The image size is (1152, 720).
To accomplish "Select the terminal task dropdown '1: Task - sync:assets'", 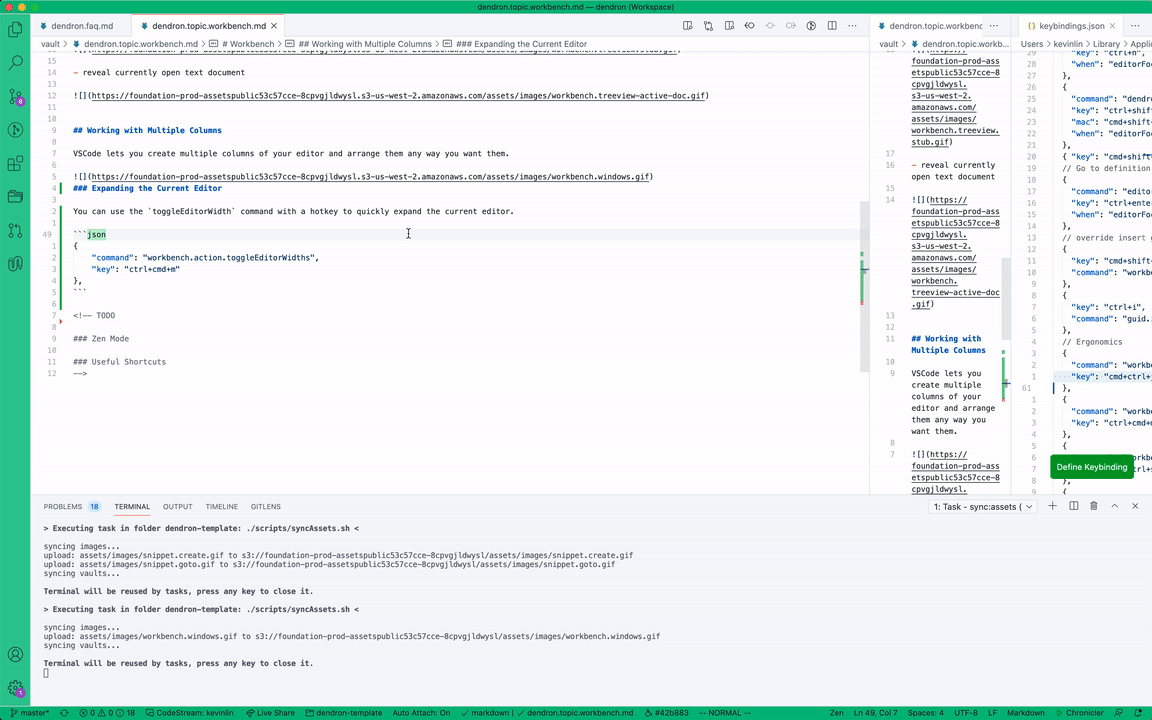I will tap(983, 506).
